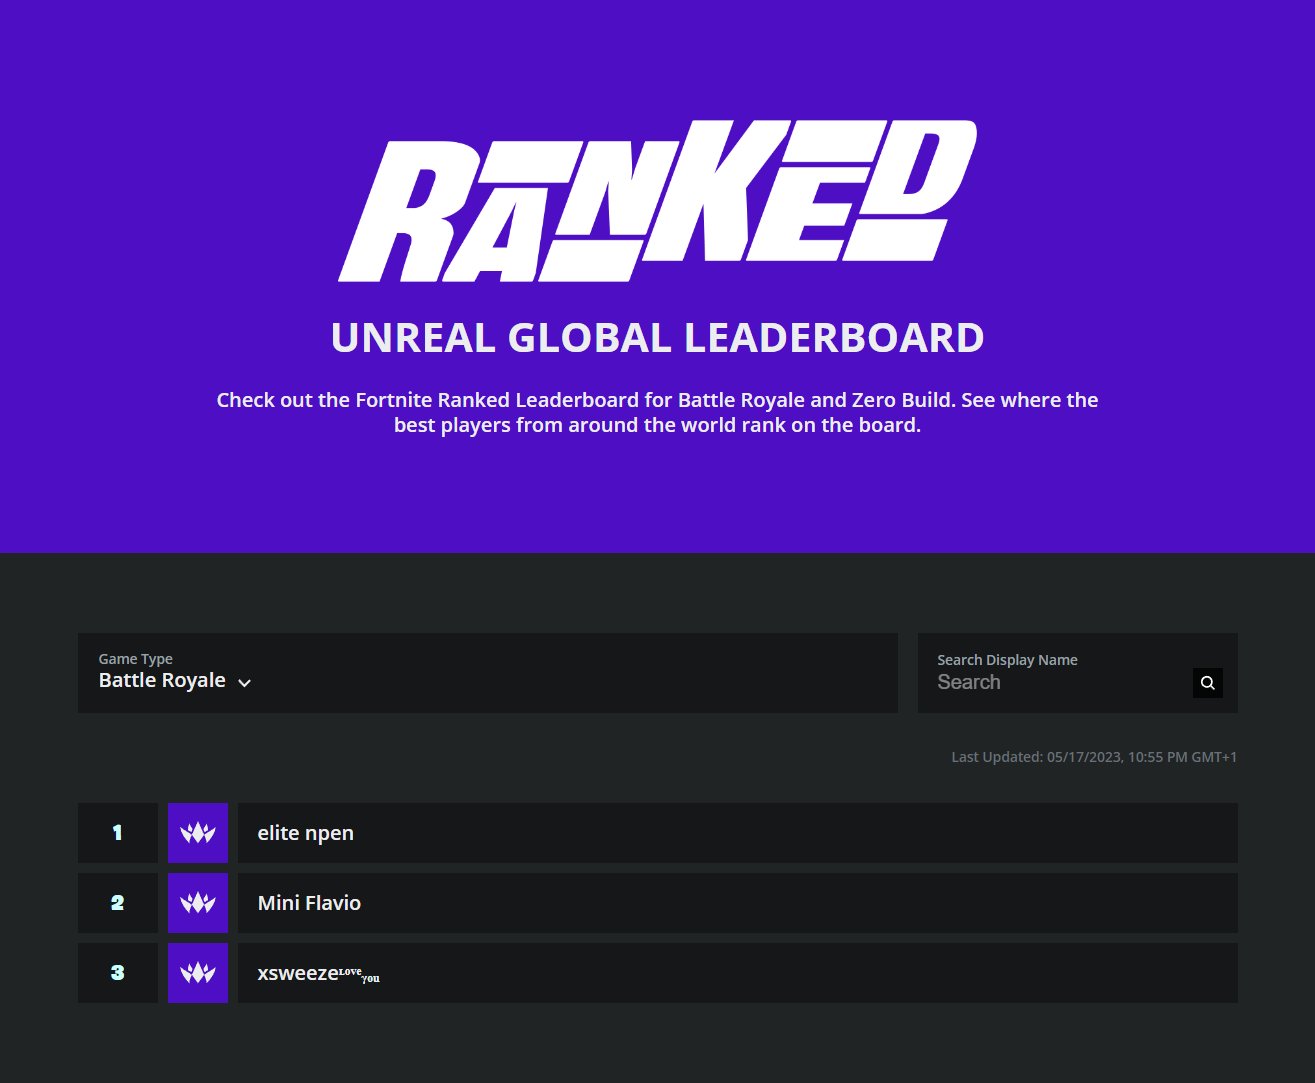Click the Unreal Global Leaderboard heading

tap(657, 338)
